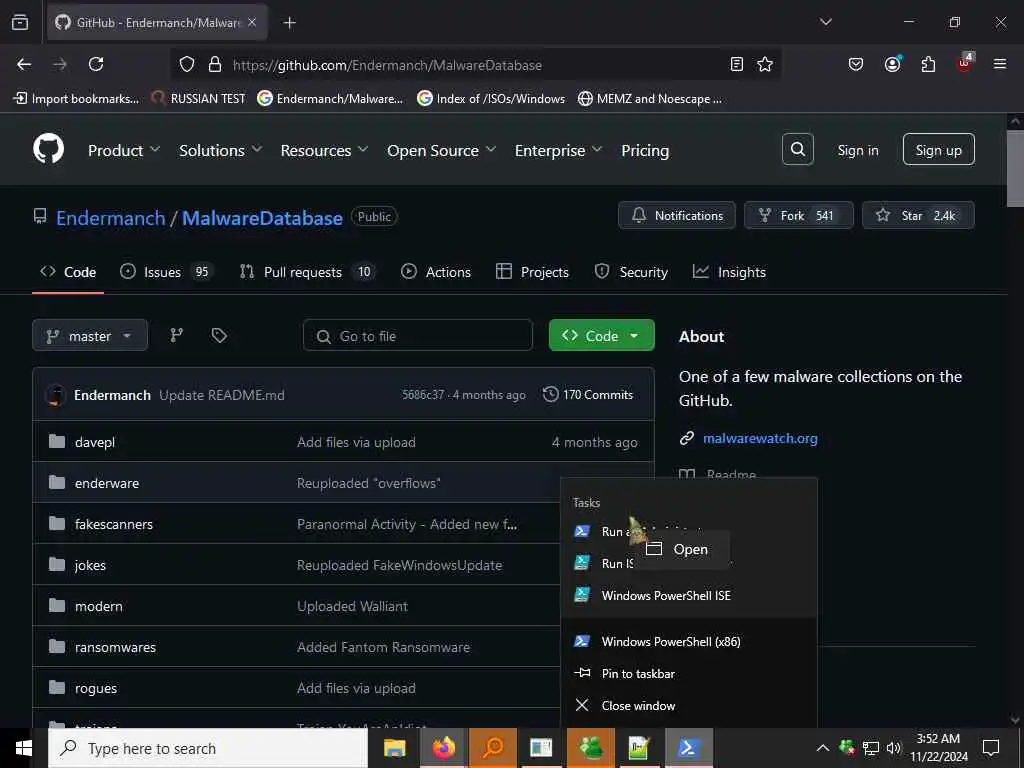View tags with the tag icon
This screenshot has height=768, width=1024.
point(219,335)
